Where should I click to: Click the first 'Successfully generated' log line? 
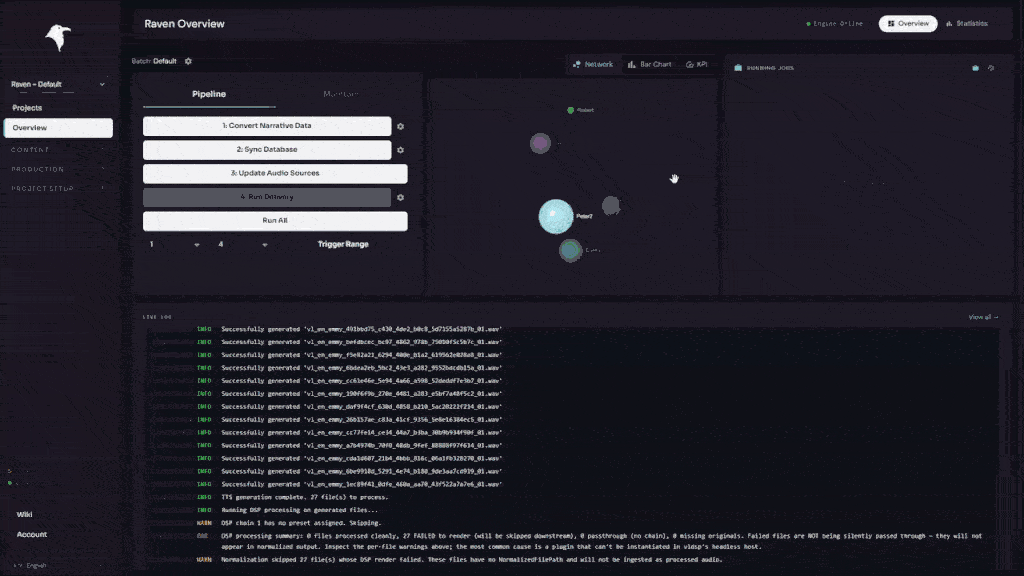361,329
